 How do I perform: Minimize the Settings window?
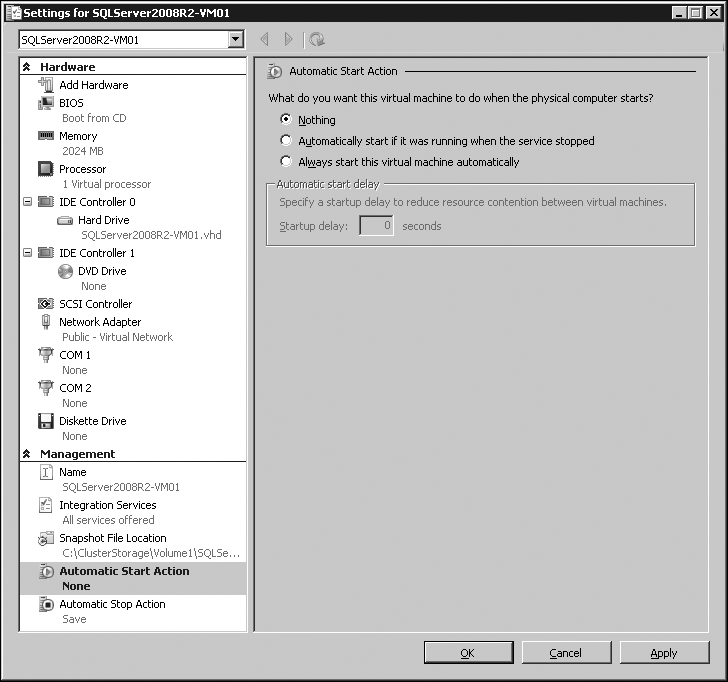(x=679, y=13)
